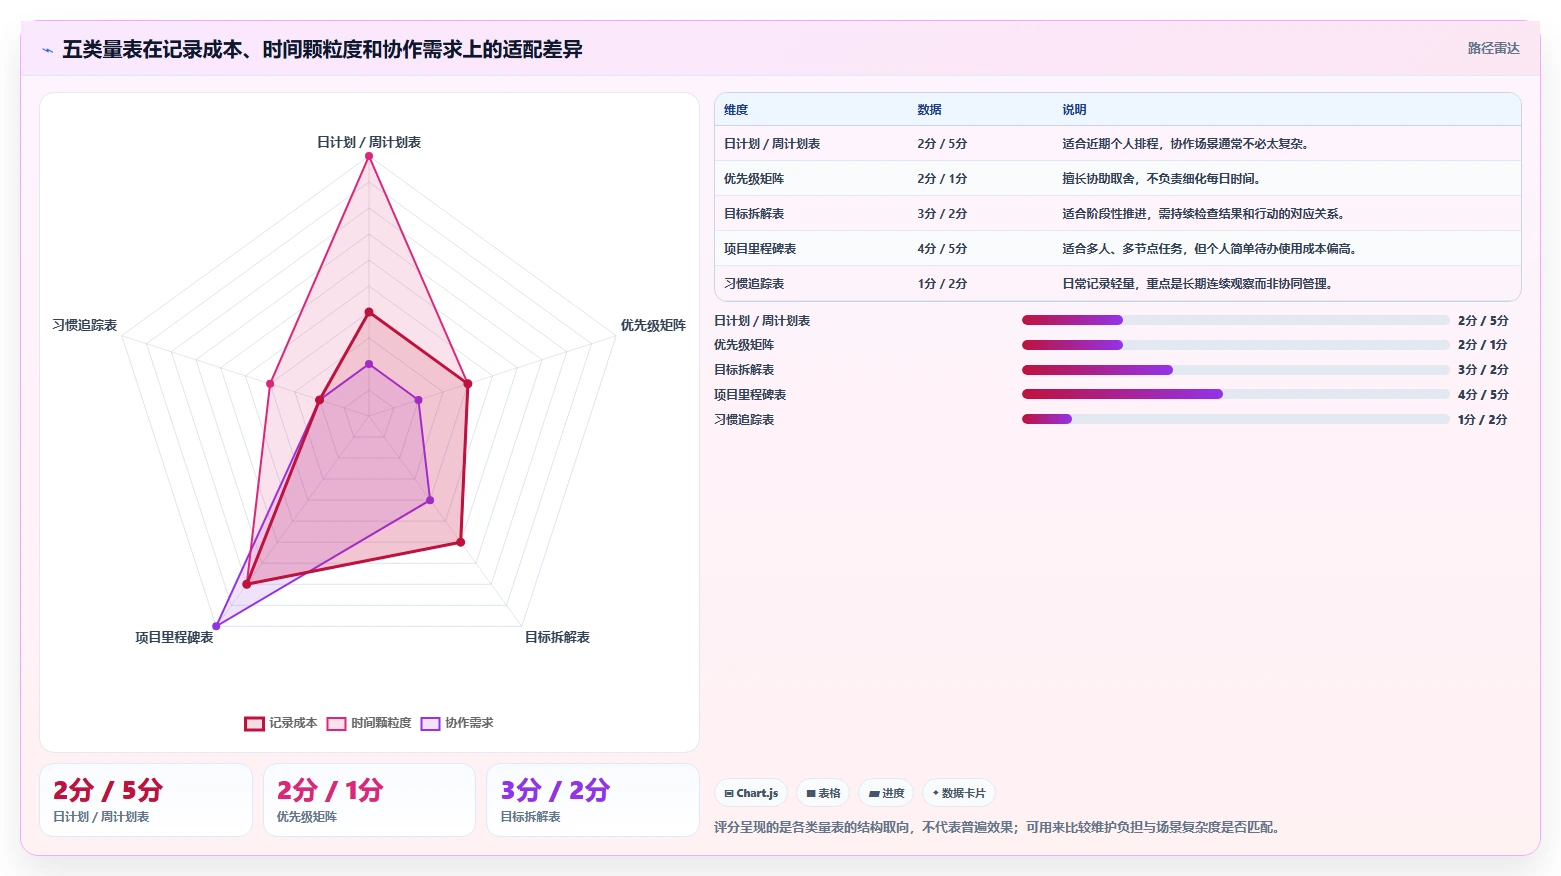1561x876 pixels.
Task: Click the 项目里程碑表 radar axis label
Action: pyautogui.click(x=174, y=637)
